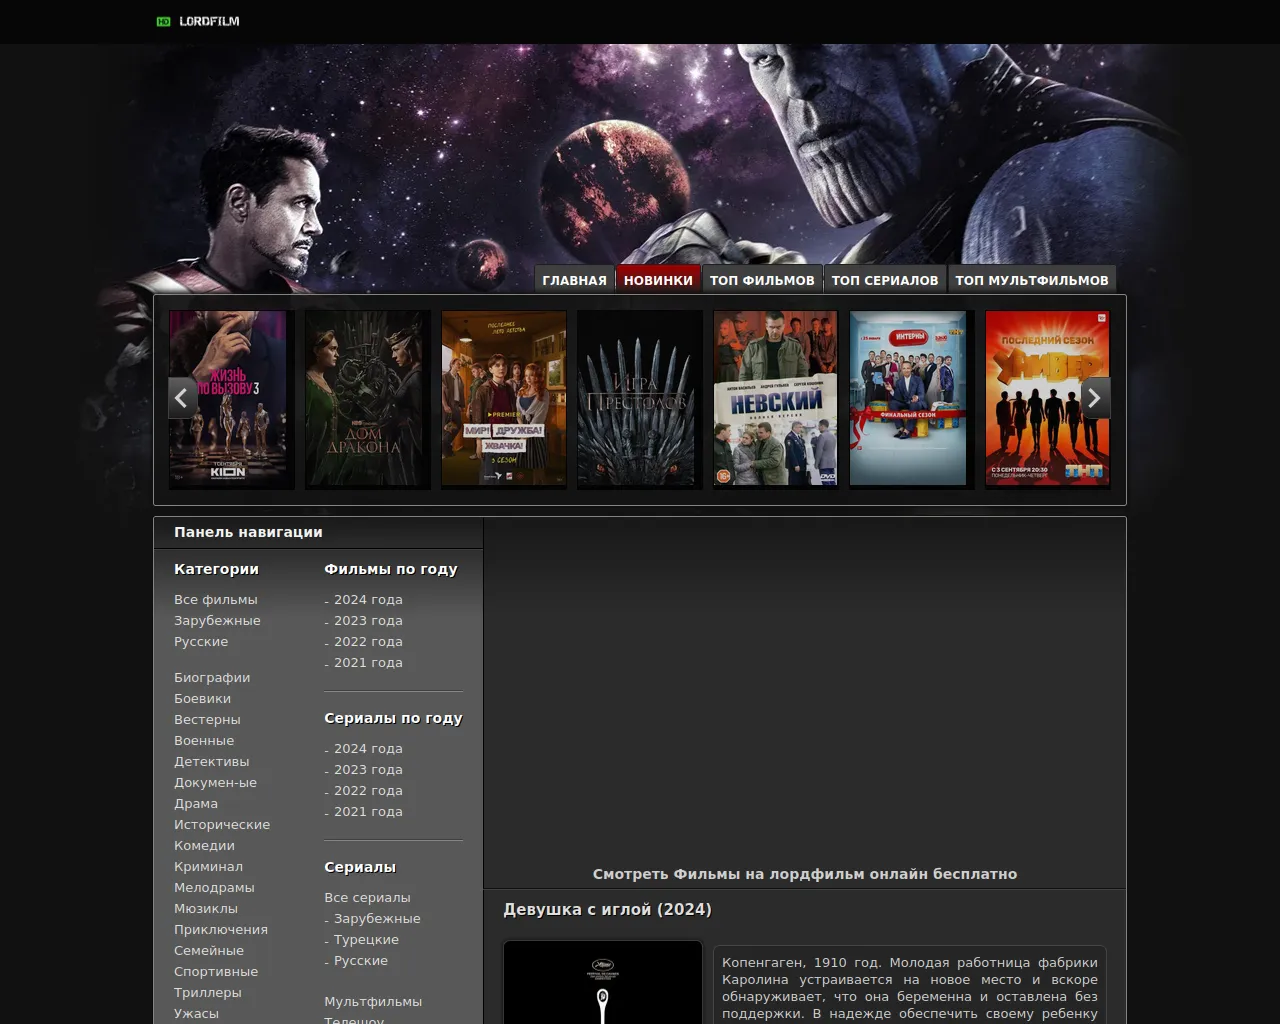View series from 2023 года
1280x1024 pixels.
coord(368,770)
